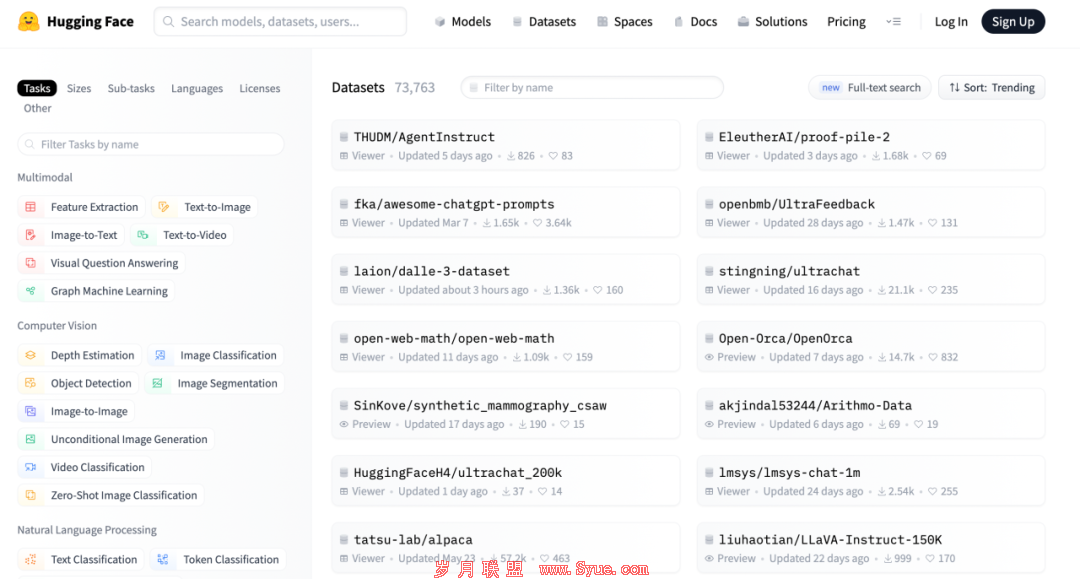1080x579 pixels.
Task: Open the extra navigation menu dropdown
Action: [x=893, y=22]
